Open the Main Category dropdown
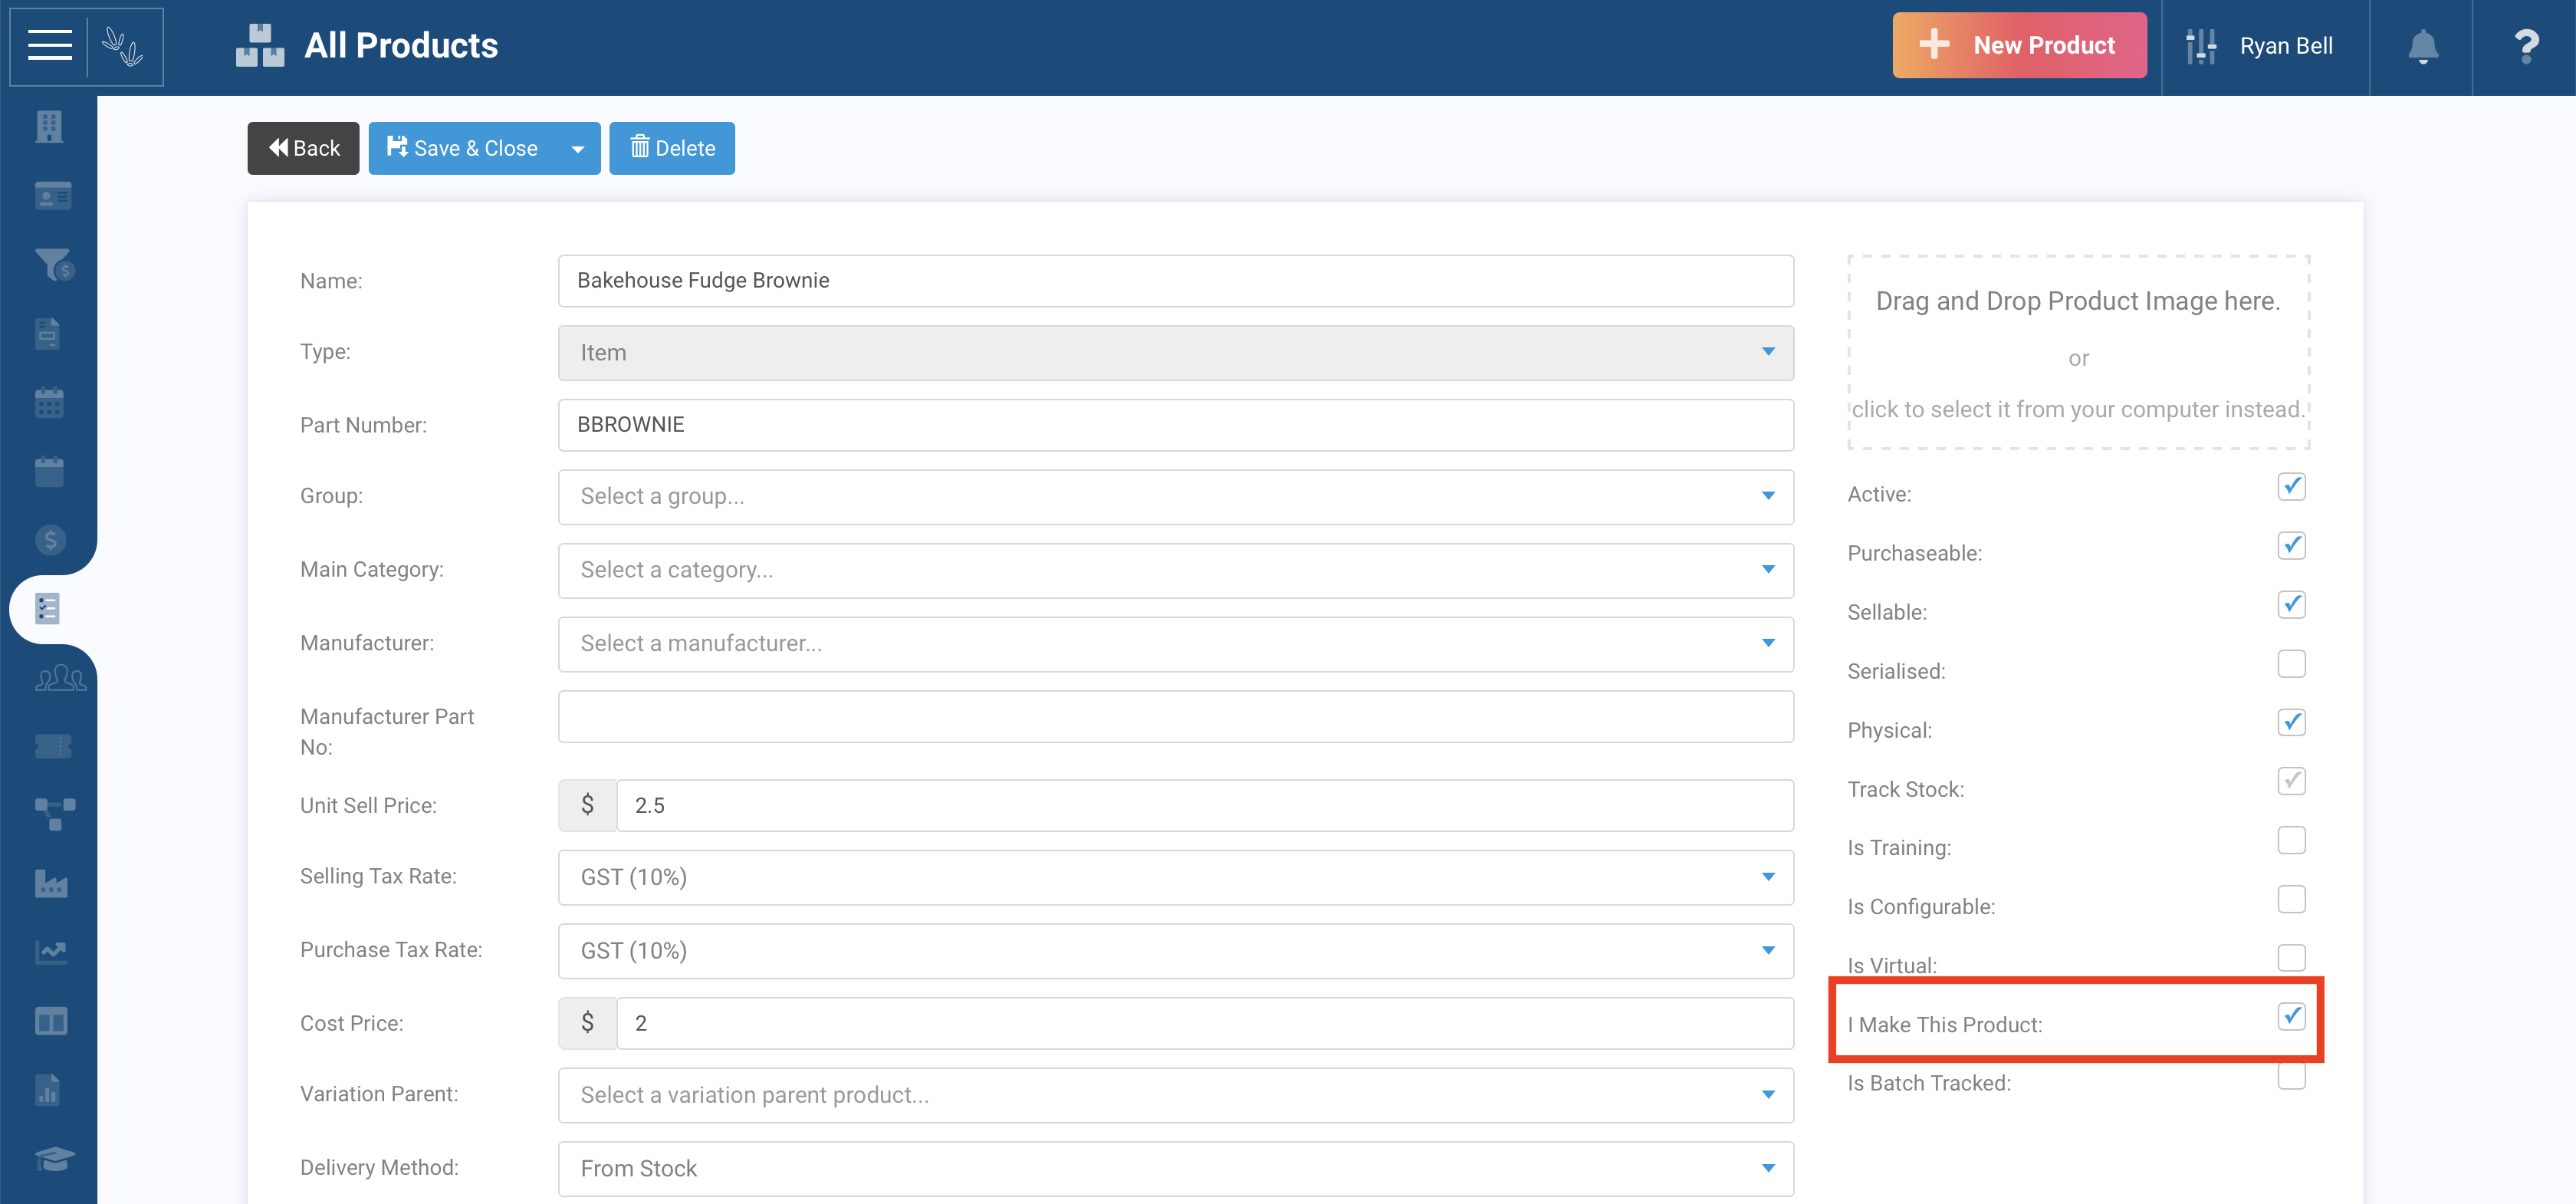2576x1204 pixels. pyautogui.click(x=1175, y=570)
